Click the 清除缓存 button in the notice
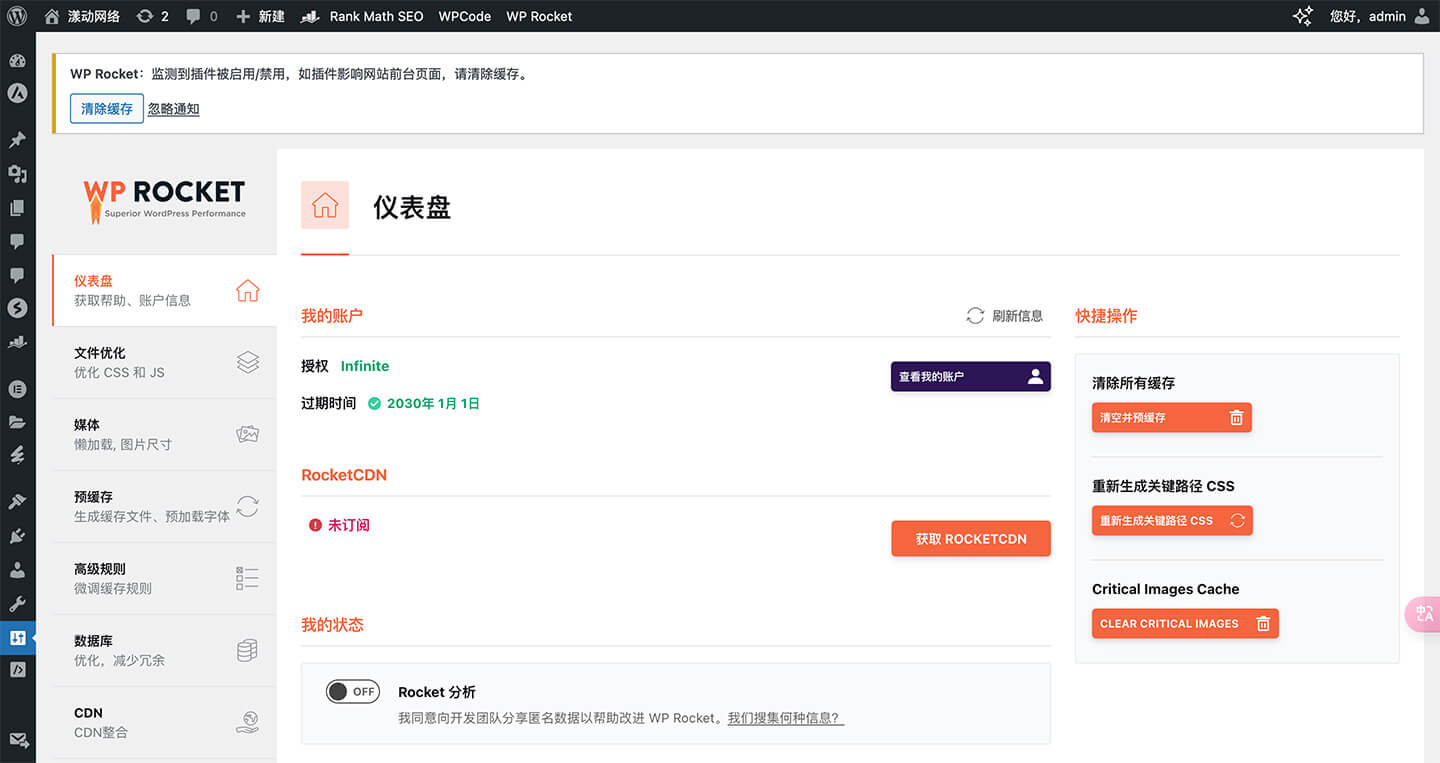This screenshot has height=763, width=1440. 107,108
